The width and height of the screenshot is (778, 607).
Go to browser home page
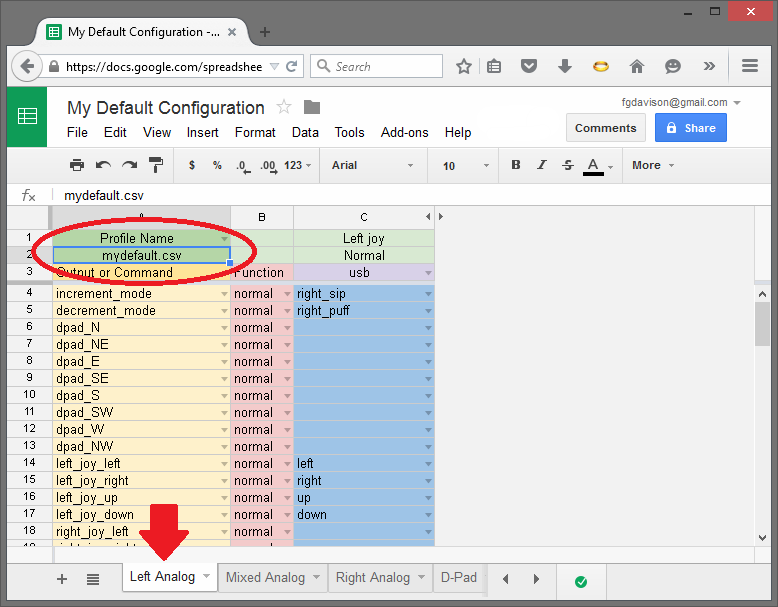pos(637,66)
